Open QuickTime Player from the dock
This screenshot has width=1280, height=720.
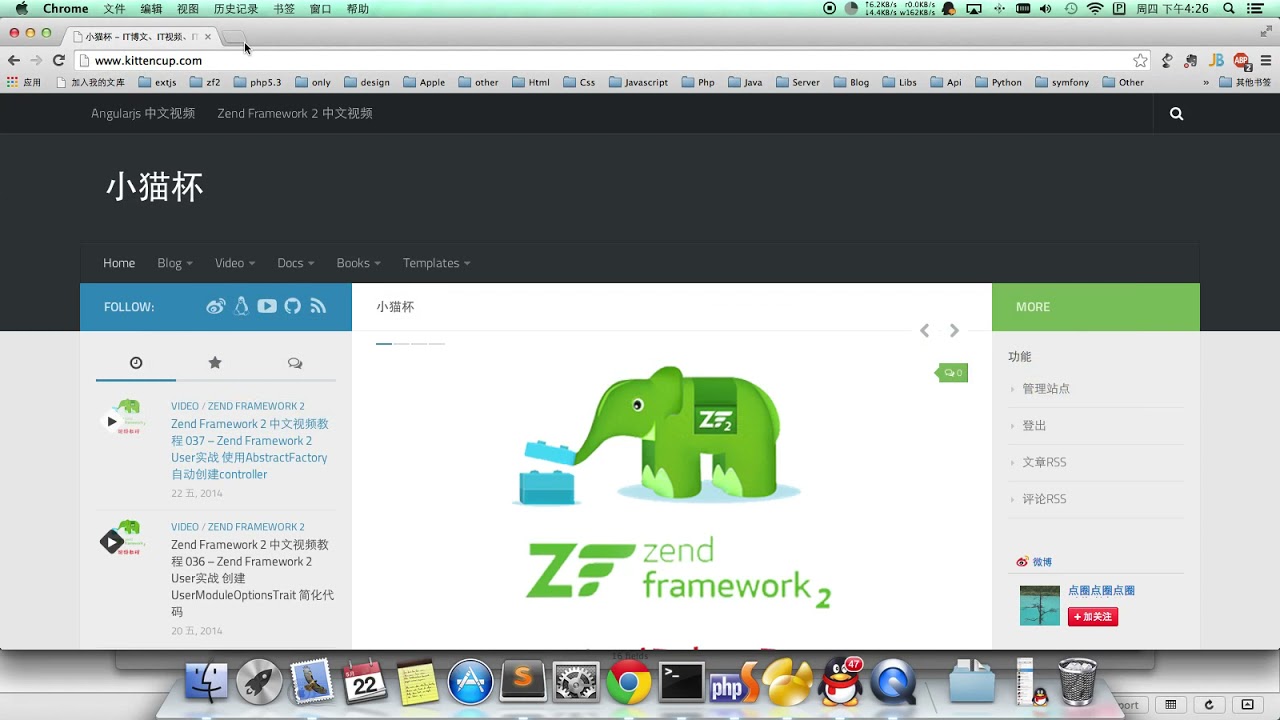click(893, 682)
